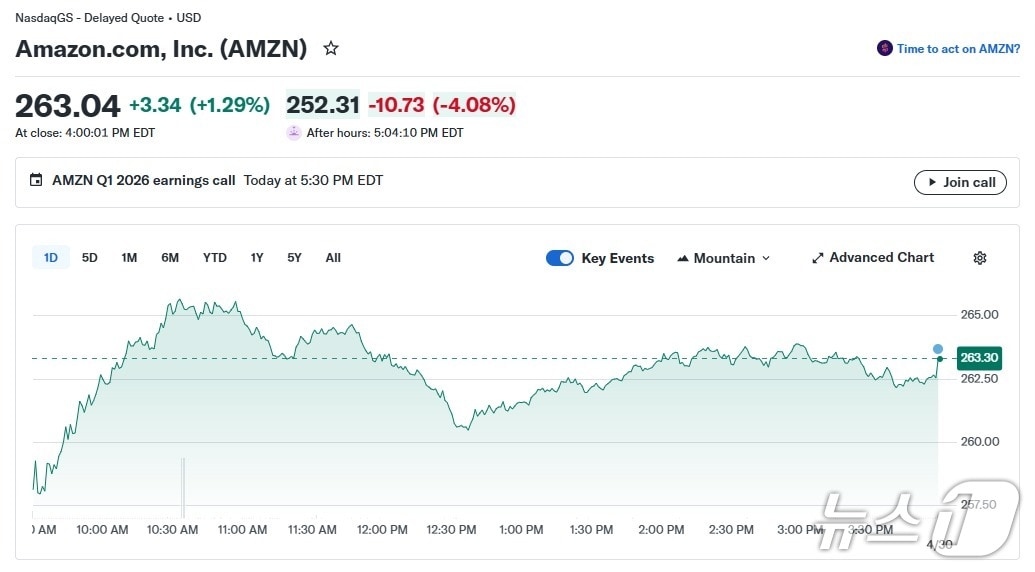
Task: Open chart settings gear icon
Action: pyautogui.click(x=980, y=258)
